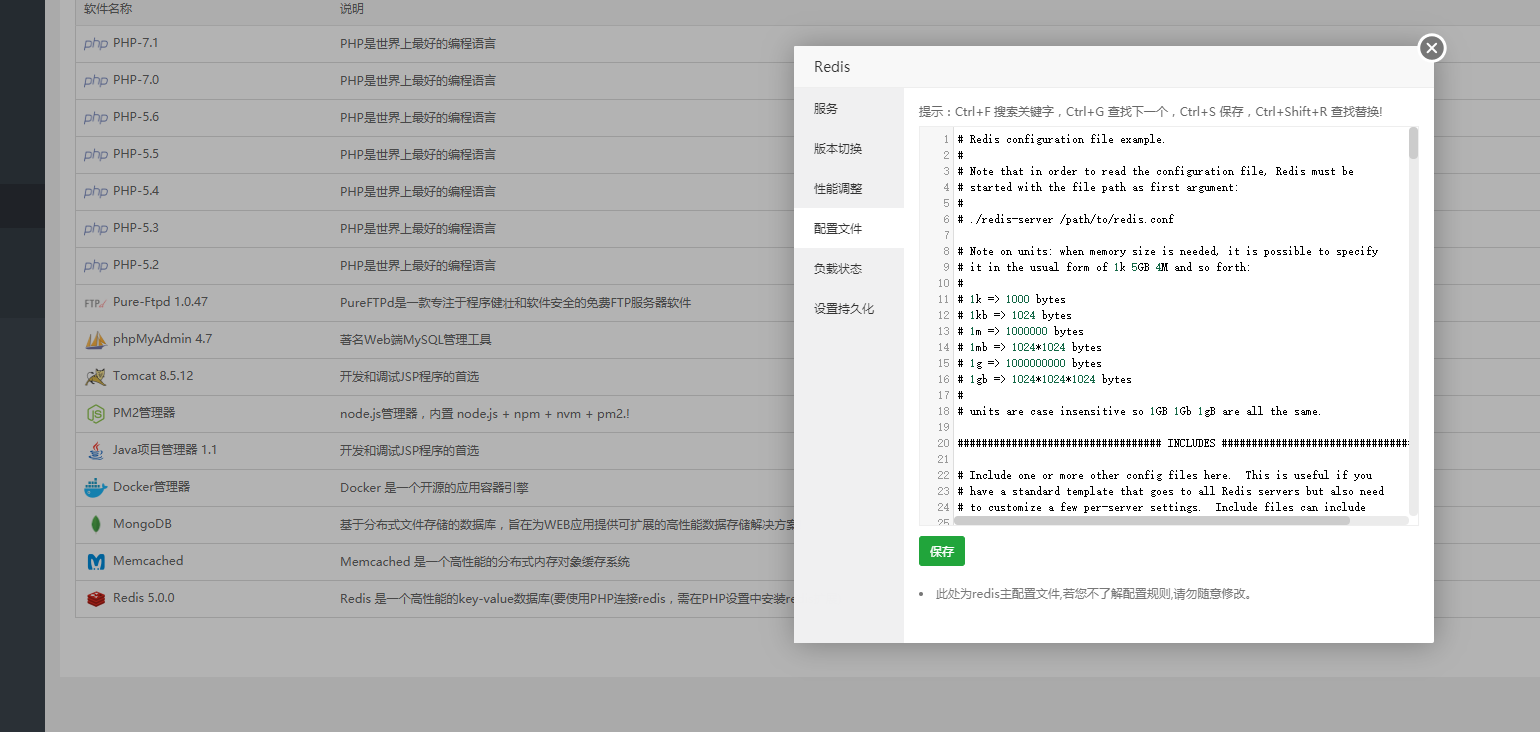Screen dimensions: 1540x732
Task: Click the PHP-5.6 software name
Action: 136,117
